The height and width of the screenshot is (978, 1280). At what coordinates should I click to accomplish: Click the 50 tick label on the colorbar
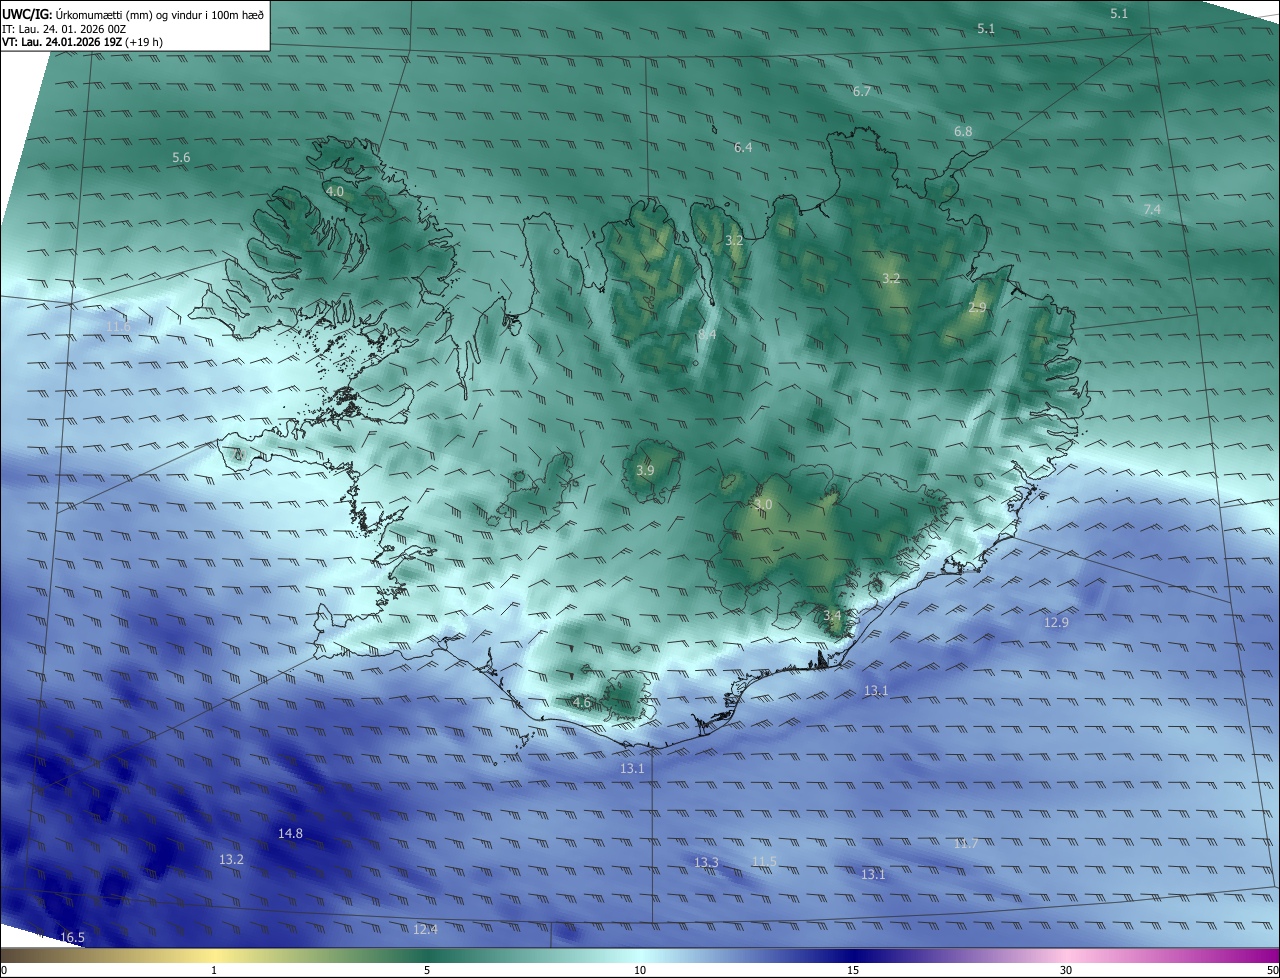click(1272, 970)
